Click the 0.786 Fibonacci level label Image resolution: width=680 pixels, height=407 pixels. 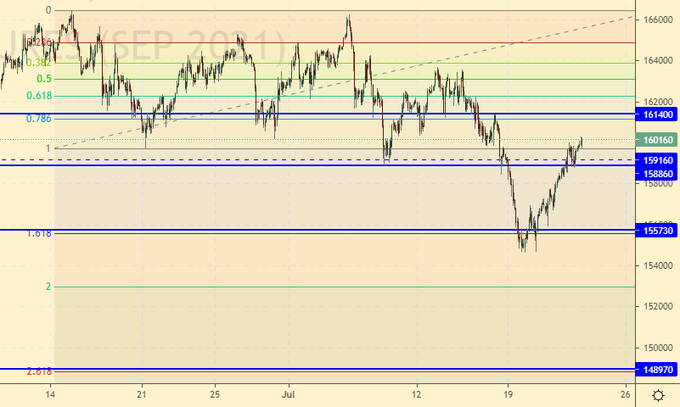click(x=39, y=119)
